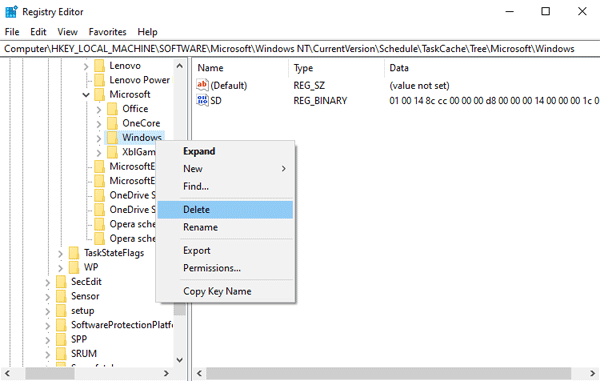Screen dimensions: 600x381
Task: Click the SPP folder icon
Action: click(x=61, y=340)
